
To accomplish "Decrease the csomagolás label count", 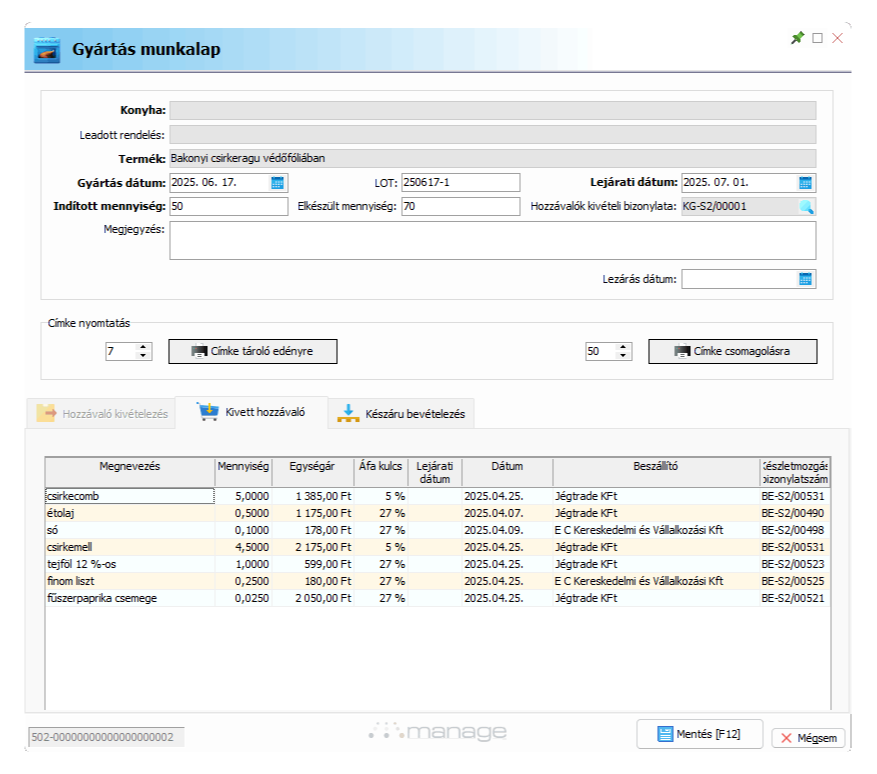I will click(624, 356).
